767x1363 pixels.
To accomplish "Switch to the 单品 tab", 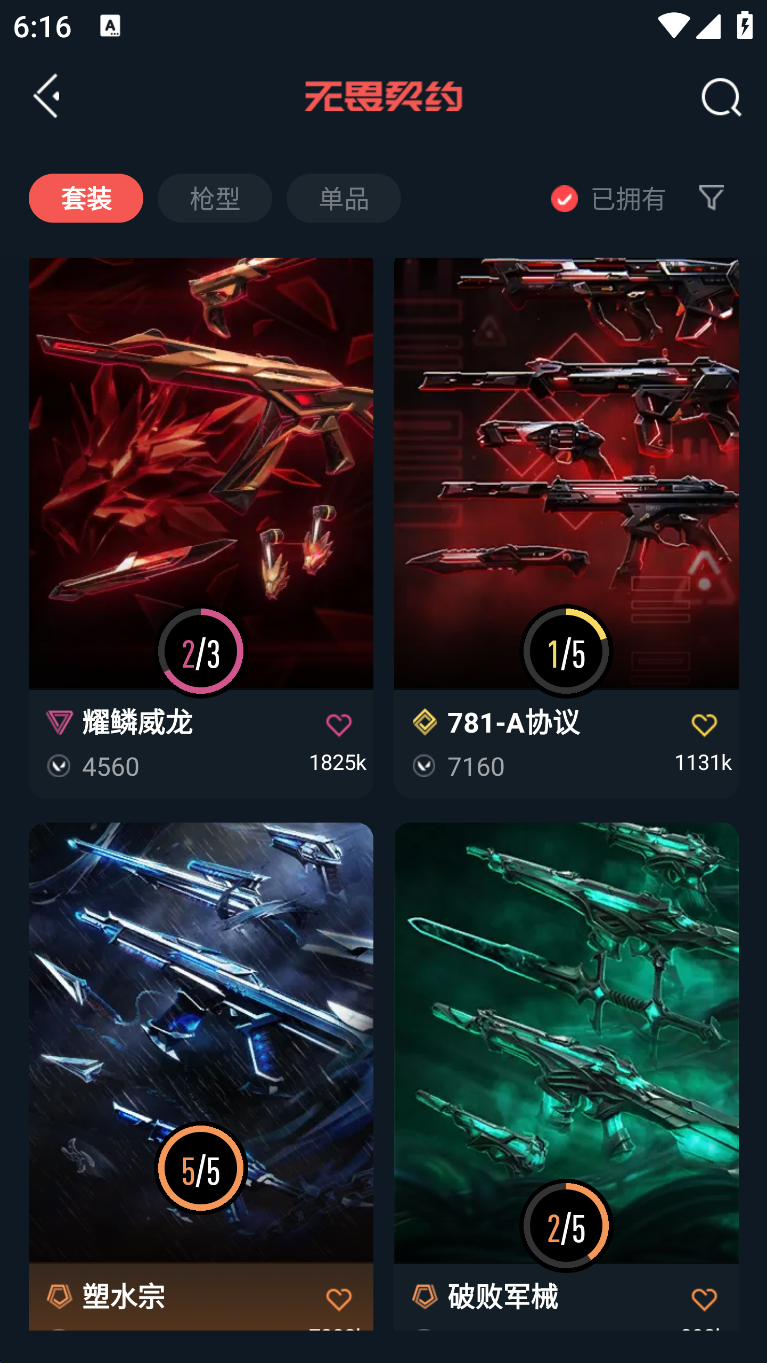I will (x=344, y=198).
